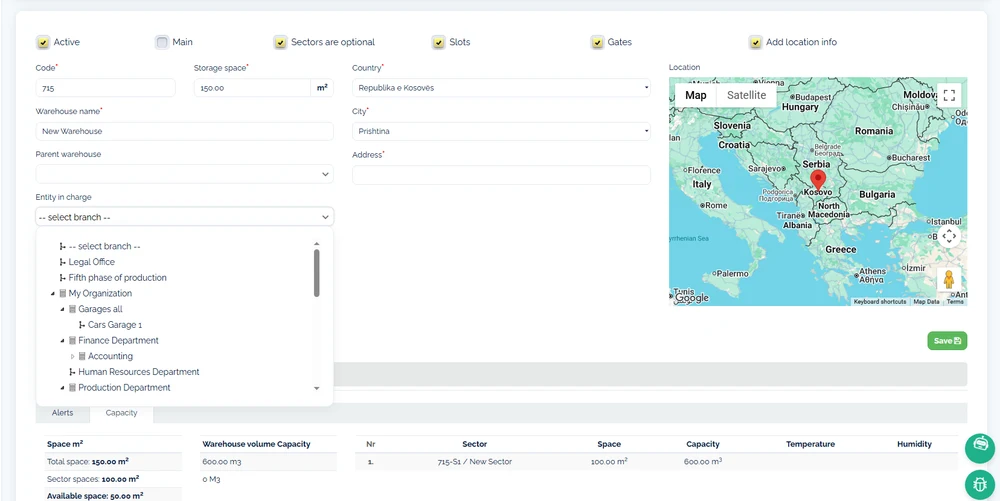
Task: Toggle fullscreen map view
Action: tap(949, 96)
